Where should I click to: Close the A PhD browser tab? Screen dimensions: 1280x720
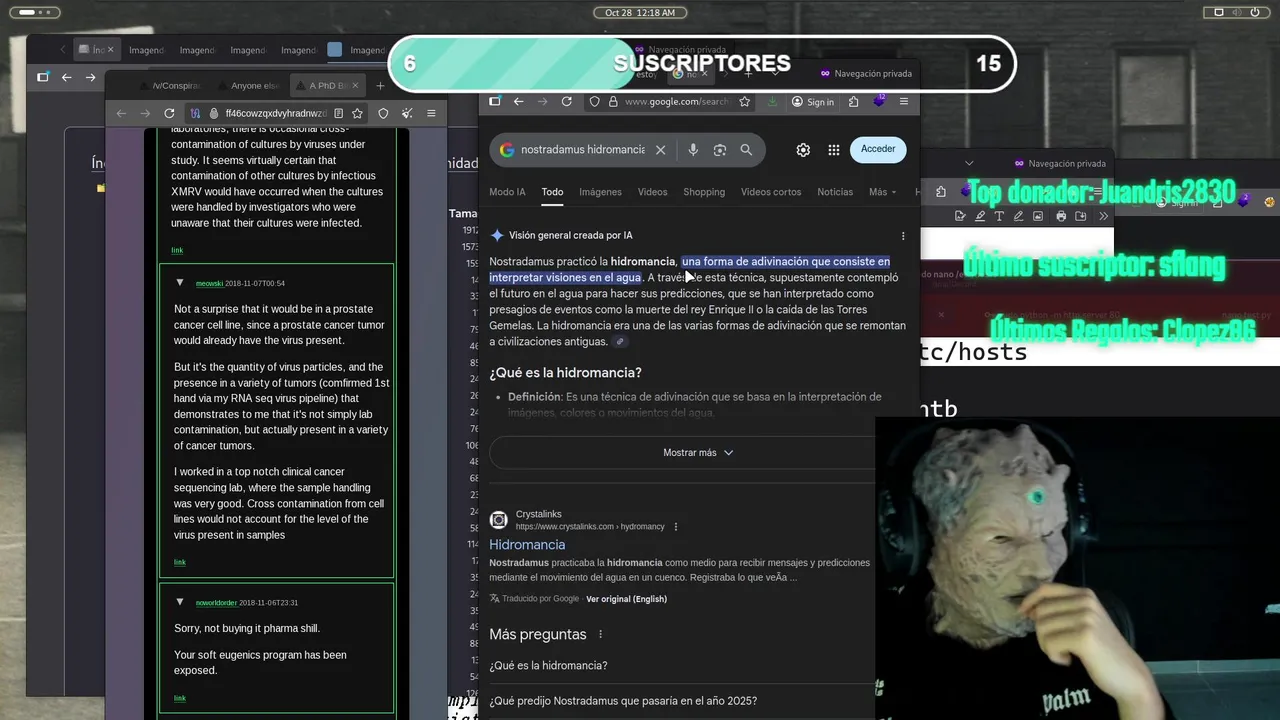pyautogui.click(x=356, y=86)
